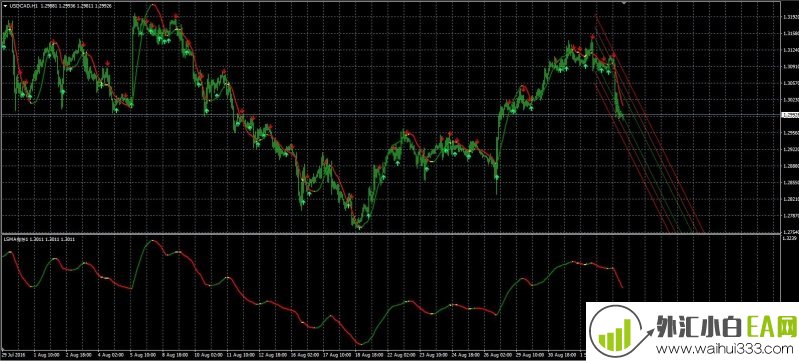This screenshot has width=799, height=361.
Task: Click the 1.3192 label at the top of the price scale
Action: [789, 17]
